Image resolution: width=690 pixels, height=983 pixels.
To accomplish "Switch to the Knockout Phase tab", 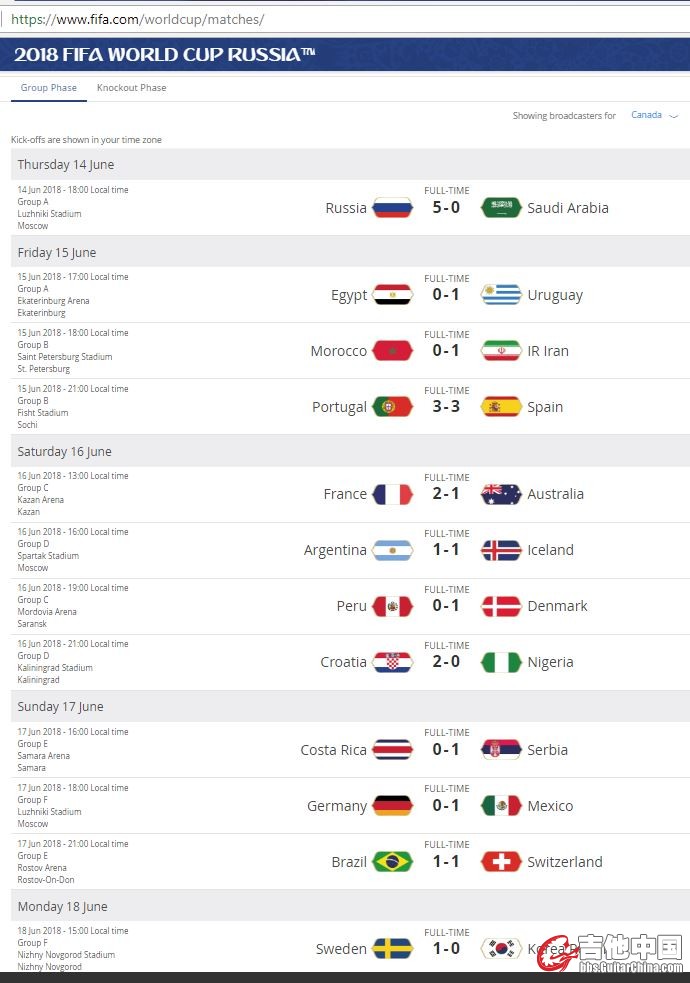I will [x=132, y=88].
